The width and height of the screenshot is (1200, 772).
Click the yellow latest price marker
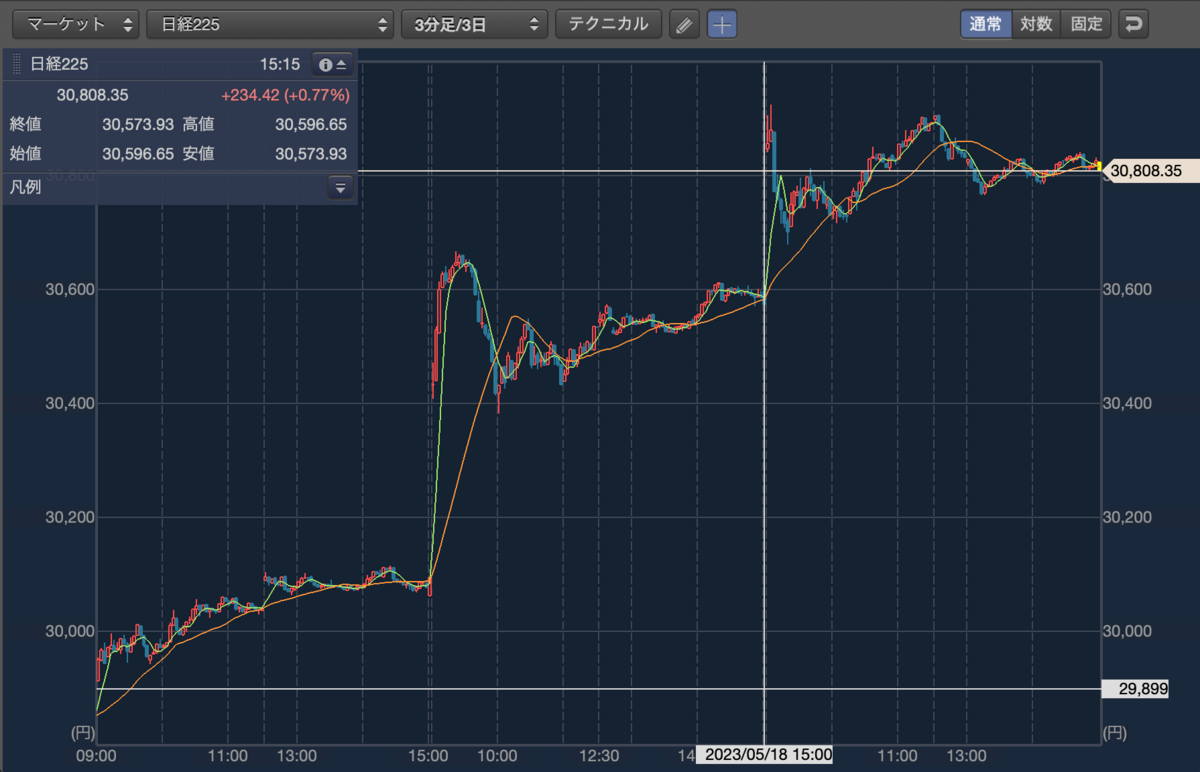pos(1099,167)
